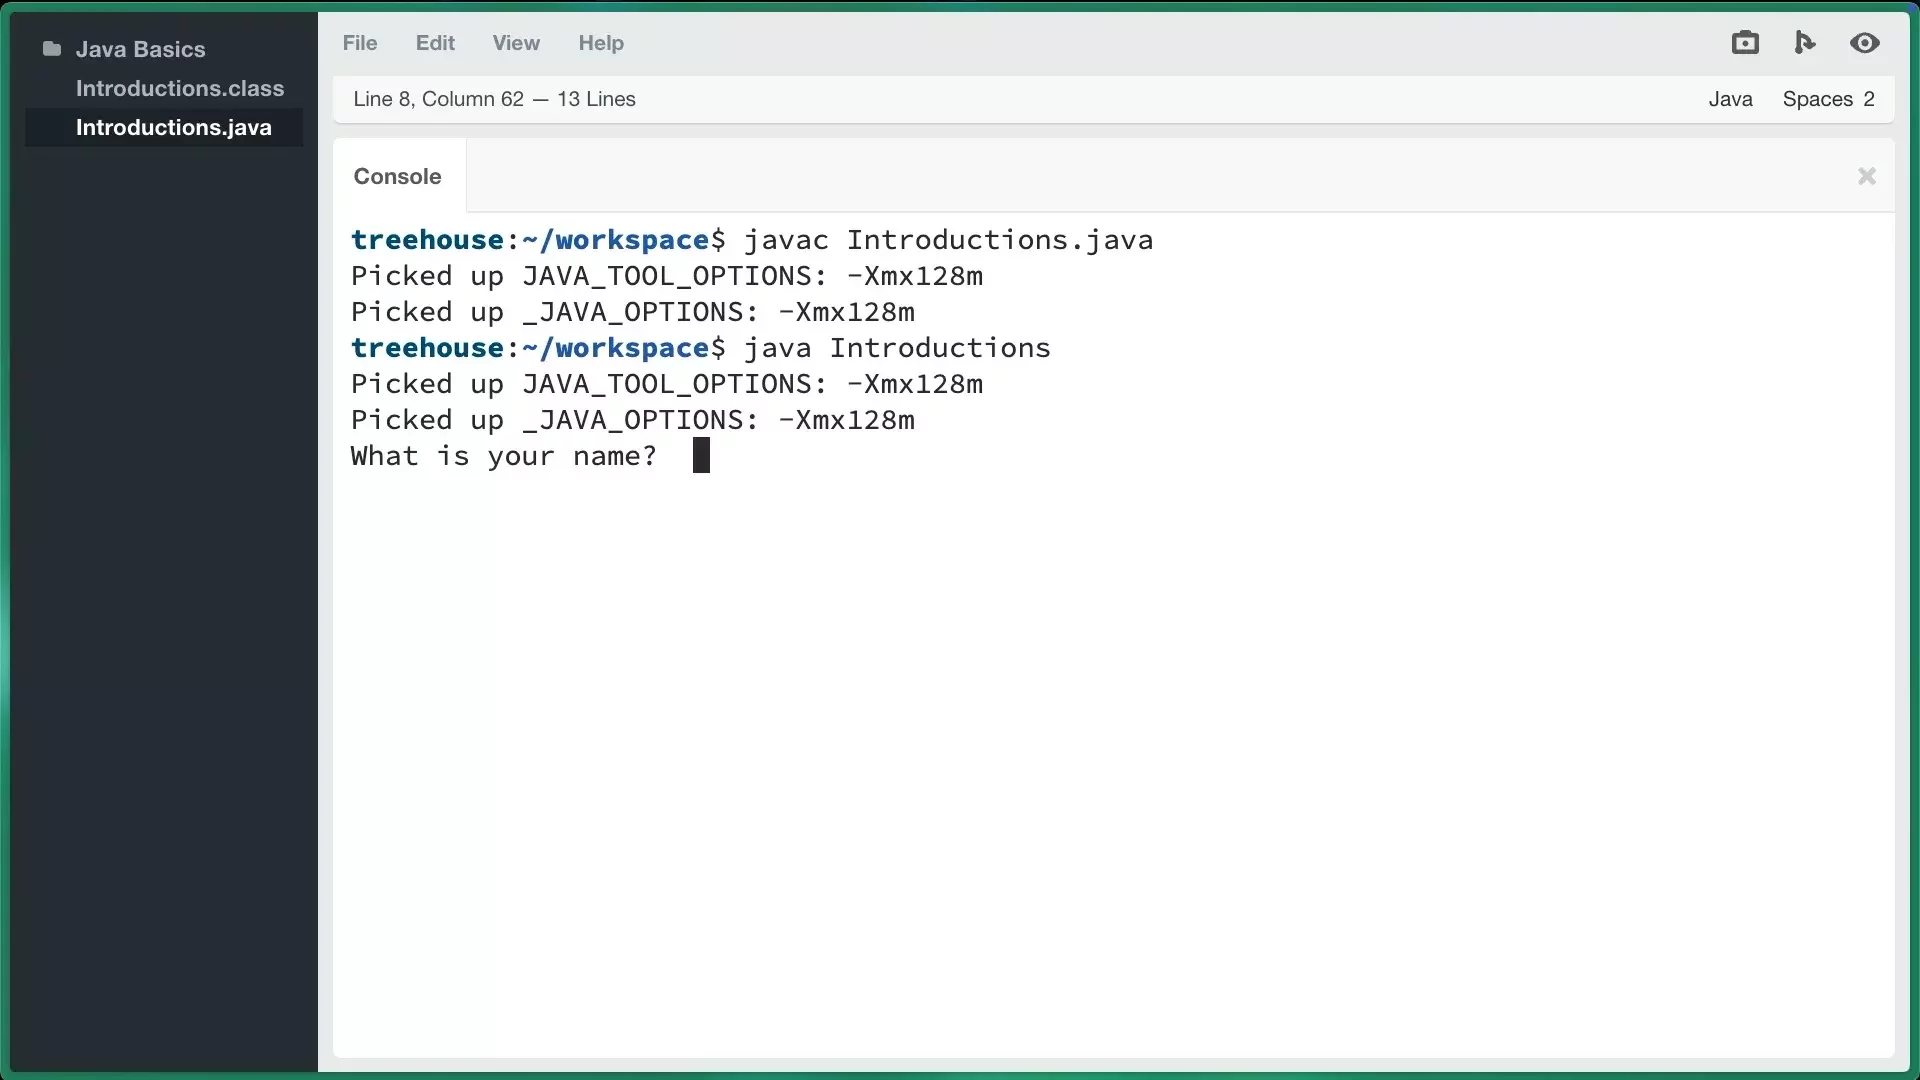Click the Line 8, Column 62 status indicator
Viewport: 1920px width, 1080px height.
438,98
